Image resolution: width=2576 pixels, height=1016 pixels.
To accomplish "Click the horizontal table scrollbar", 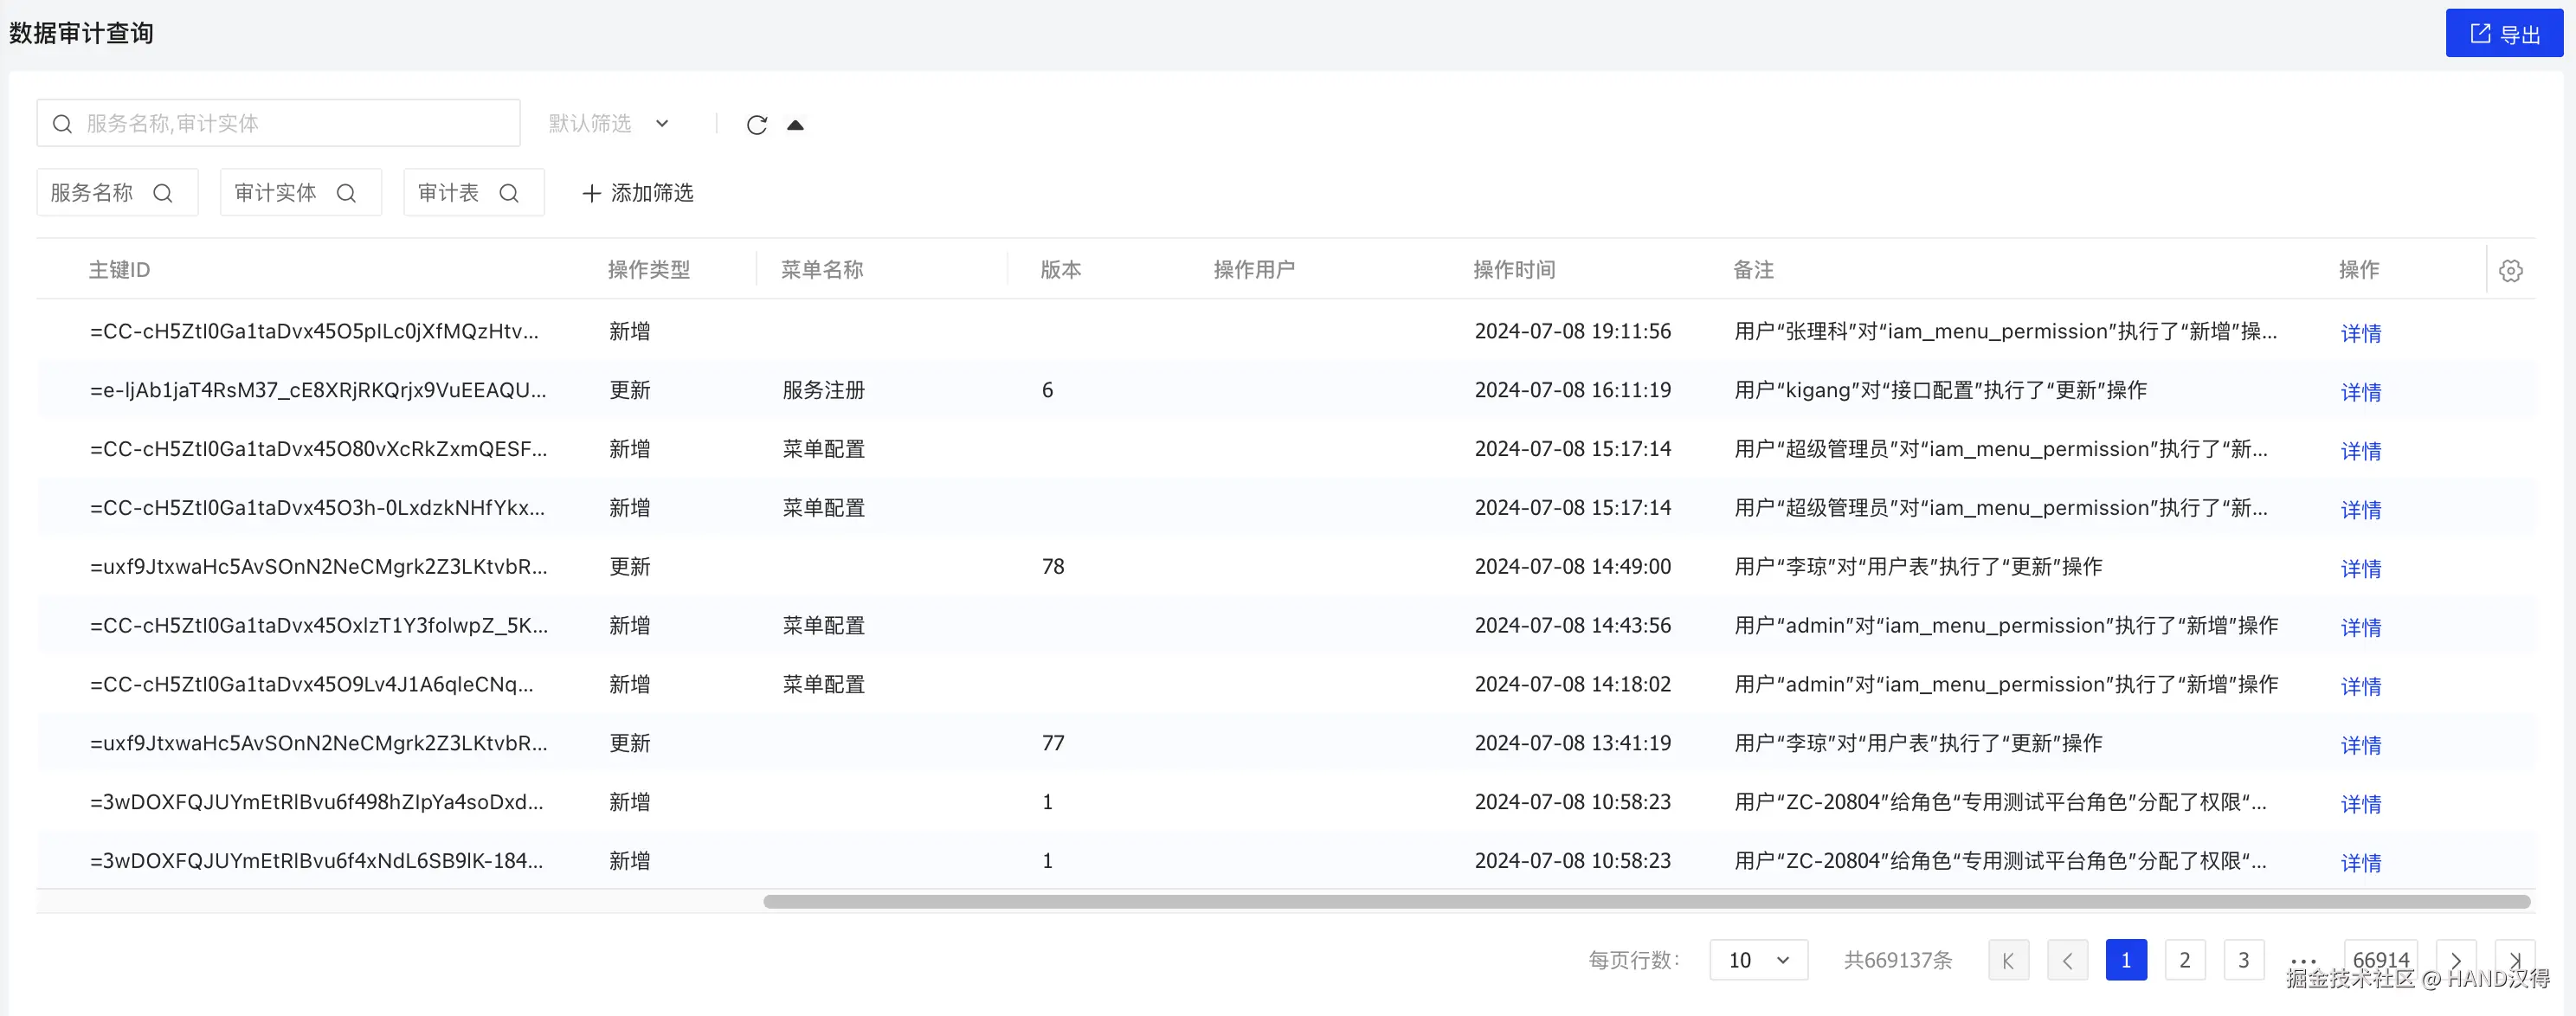I will (x=1646, y=902).
